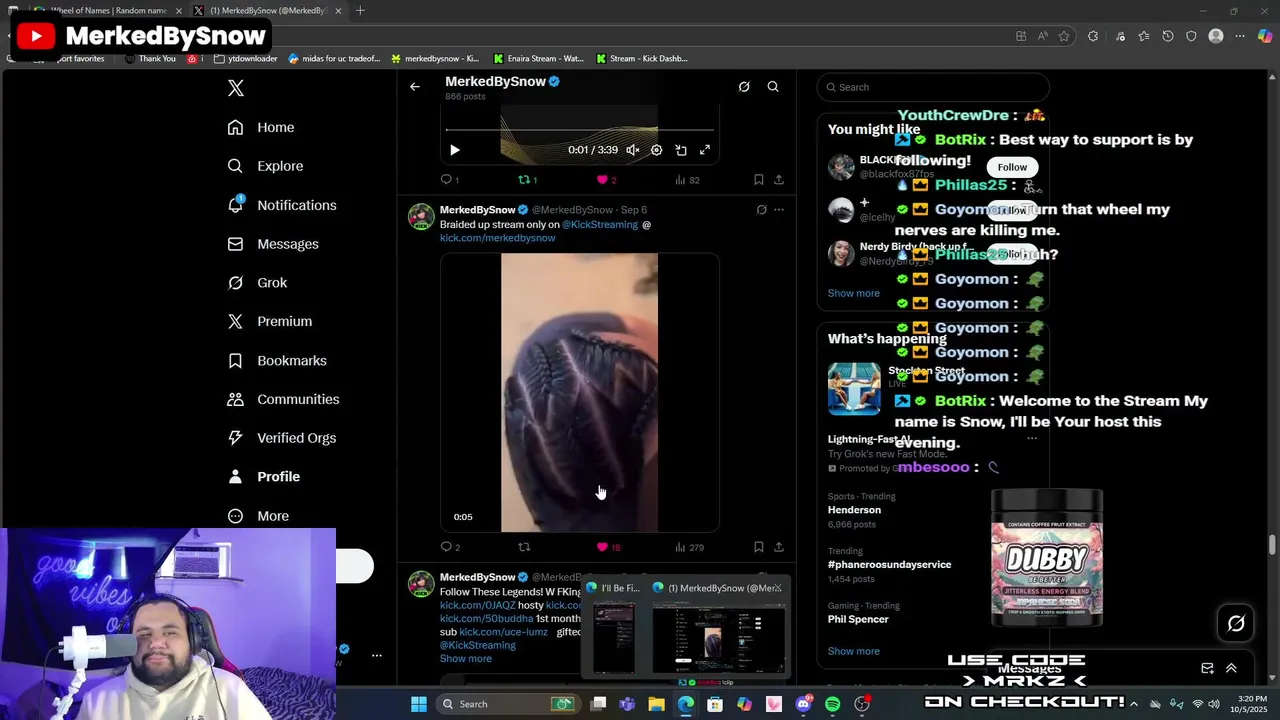Play the 3:39 video
Screen dimensions: 1280x720
point(454,150)
